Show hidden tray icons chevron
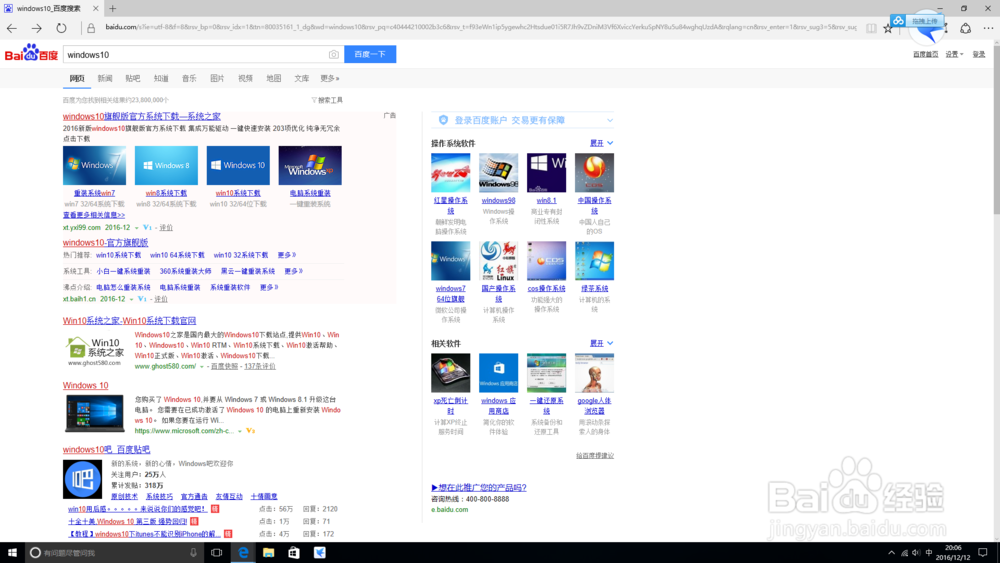The image size is (1000, 563). pos(892,553)
